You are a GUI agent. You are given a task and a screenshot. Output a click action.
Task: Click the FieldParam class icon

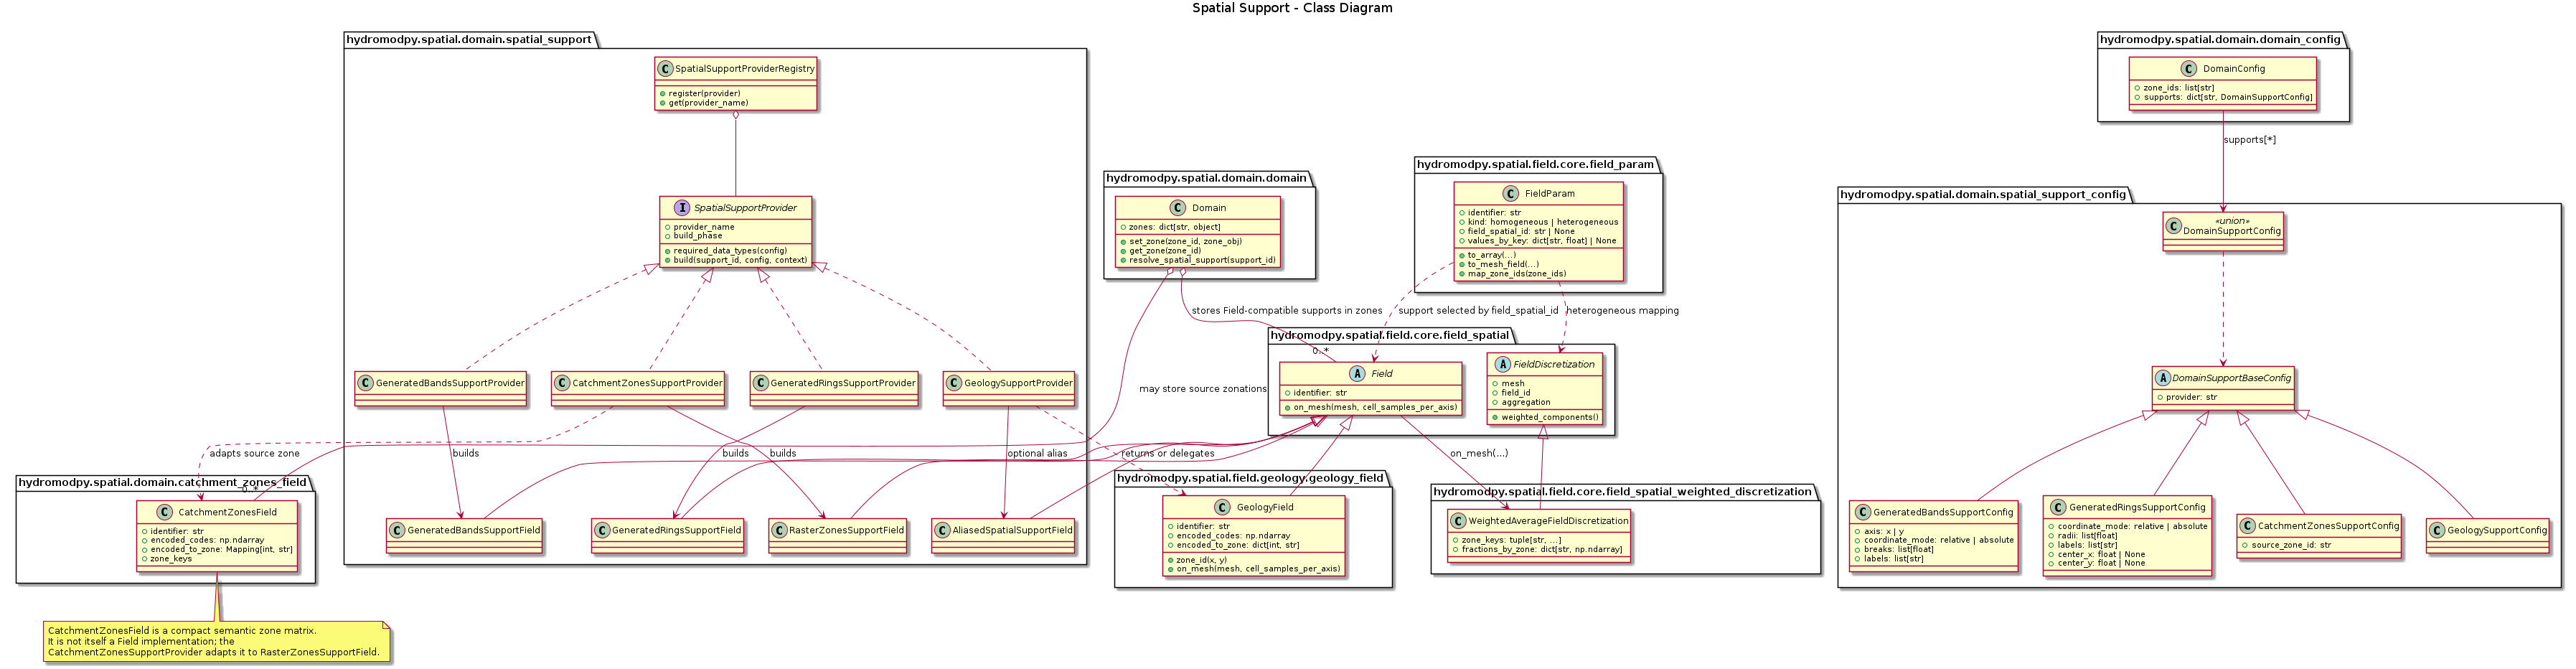pos(1510,194)
